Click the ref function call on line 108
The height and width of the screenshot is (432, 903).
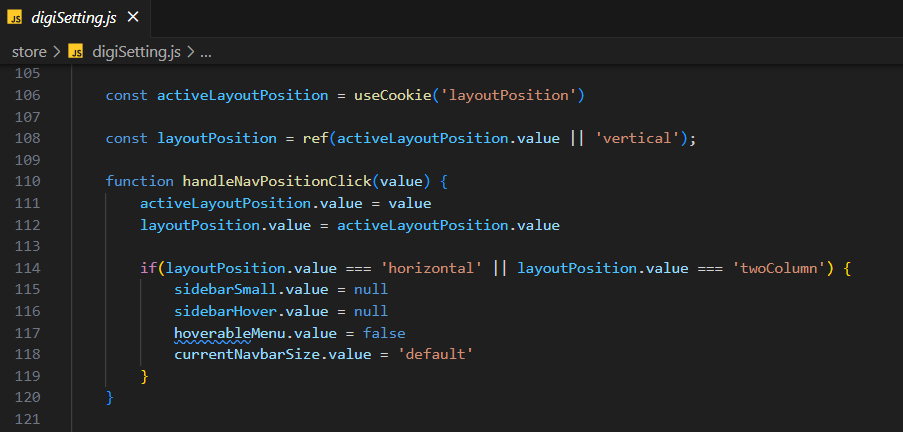[315, 139]
